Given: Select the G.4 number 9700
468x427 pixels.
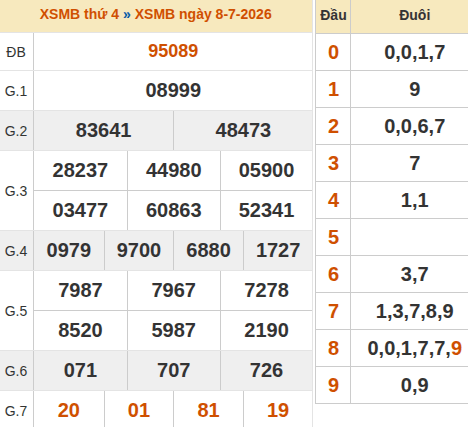Looking at the screenshot, I should [139, 250].
